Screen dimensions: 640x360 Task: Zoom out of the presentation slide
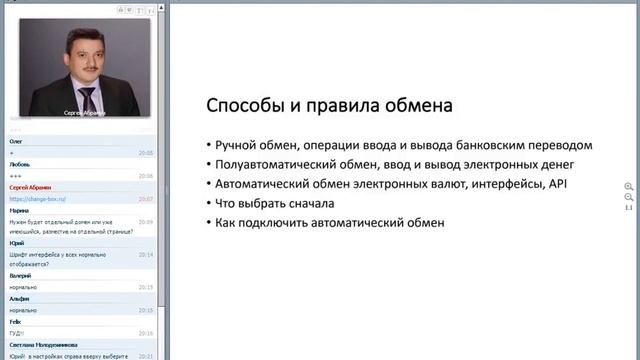[x=629, y=198]
